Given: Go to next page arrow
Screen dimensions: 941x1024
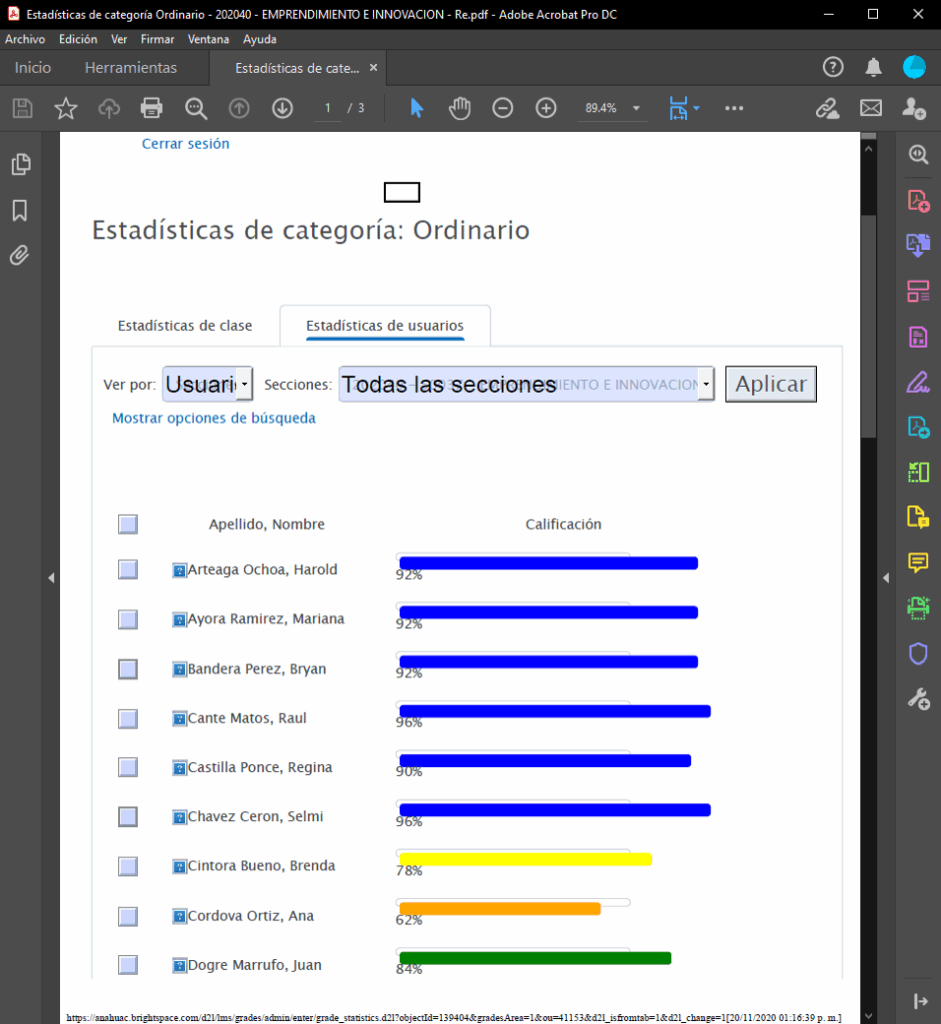Looking at the screenshot, I should pos(282,108).
